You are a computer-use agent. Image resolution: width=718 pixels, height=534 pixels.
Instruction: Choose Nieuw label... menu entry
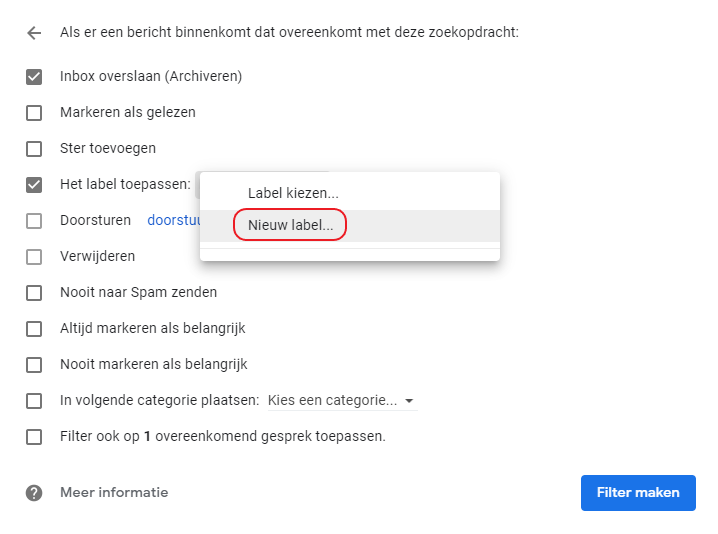(291, 225)
